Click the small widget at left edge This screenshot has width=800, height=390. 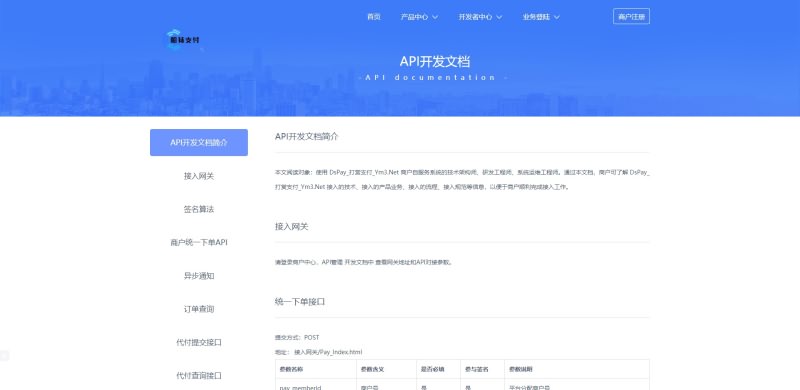(x=4, y=356)
